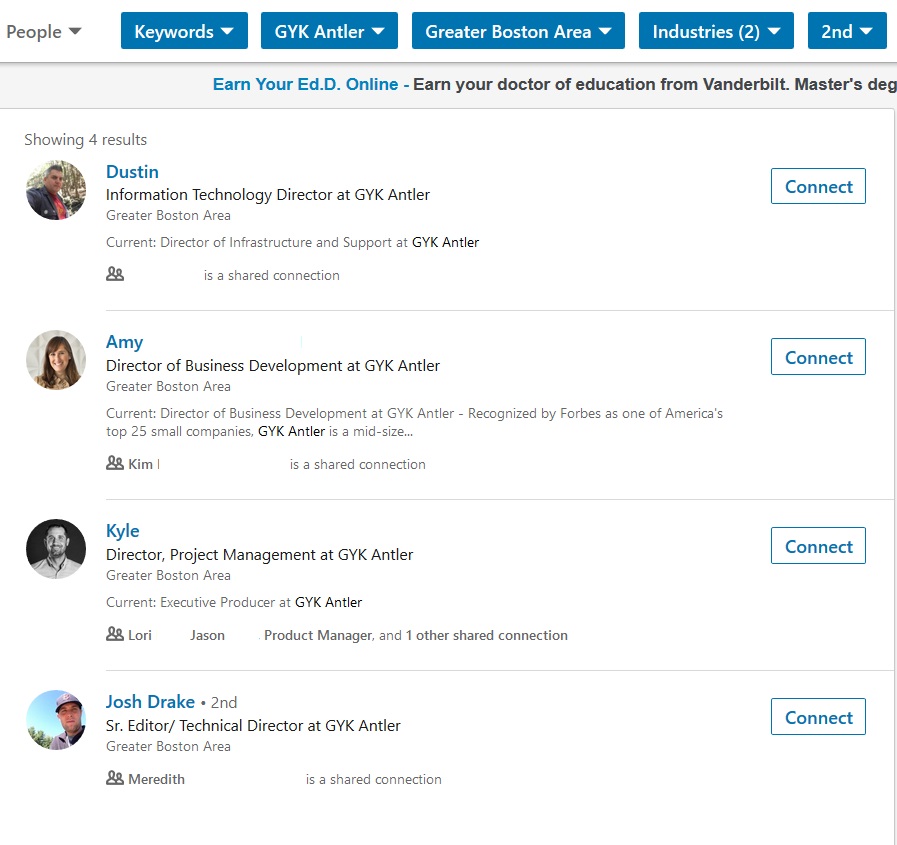The image size is (897, 845).
Task: Expand the People search type dropdown
Action: tap(44, 32)
